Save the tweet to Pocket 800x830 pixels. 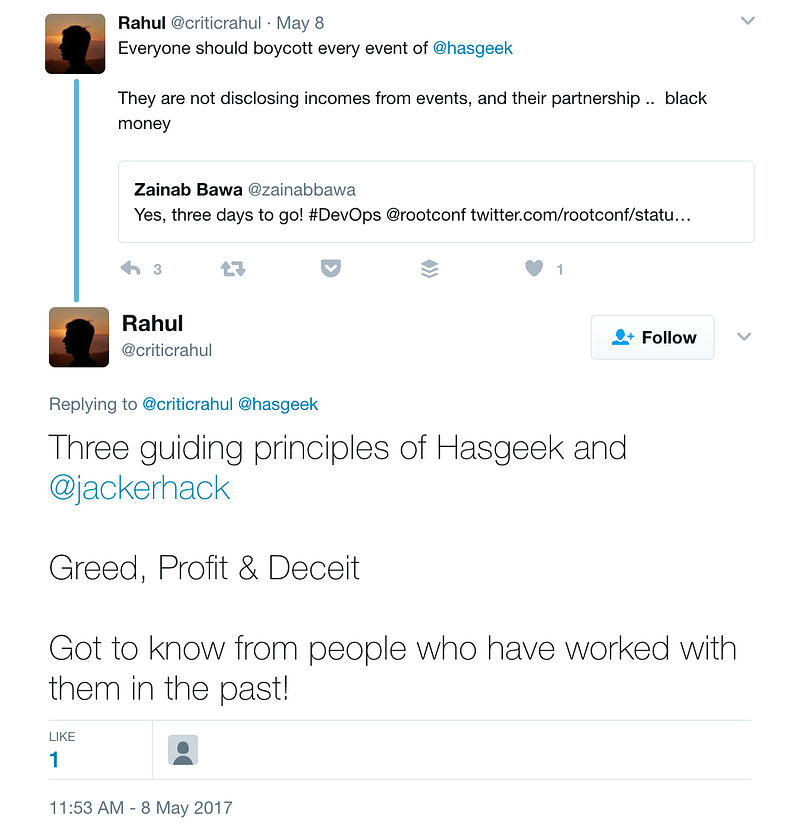330,268
